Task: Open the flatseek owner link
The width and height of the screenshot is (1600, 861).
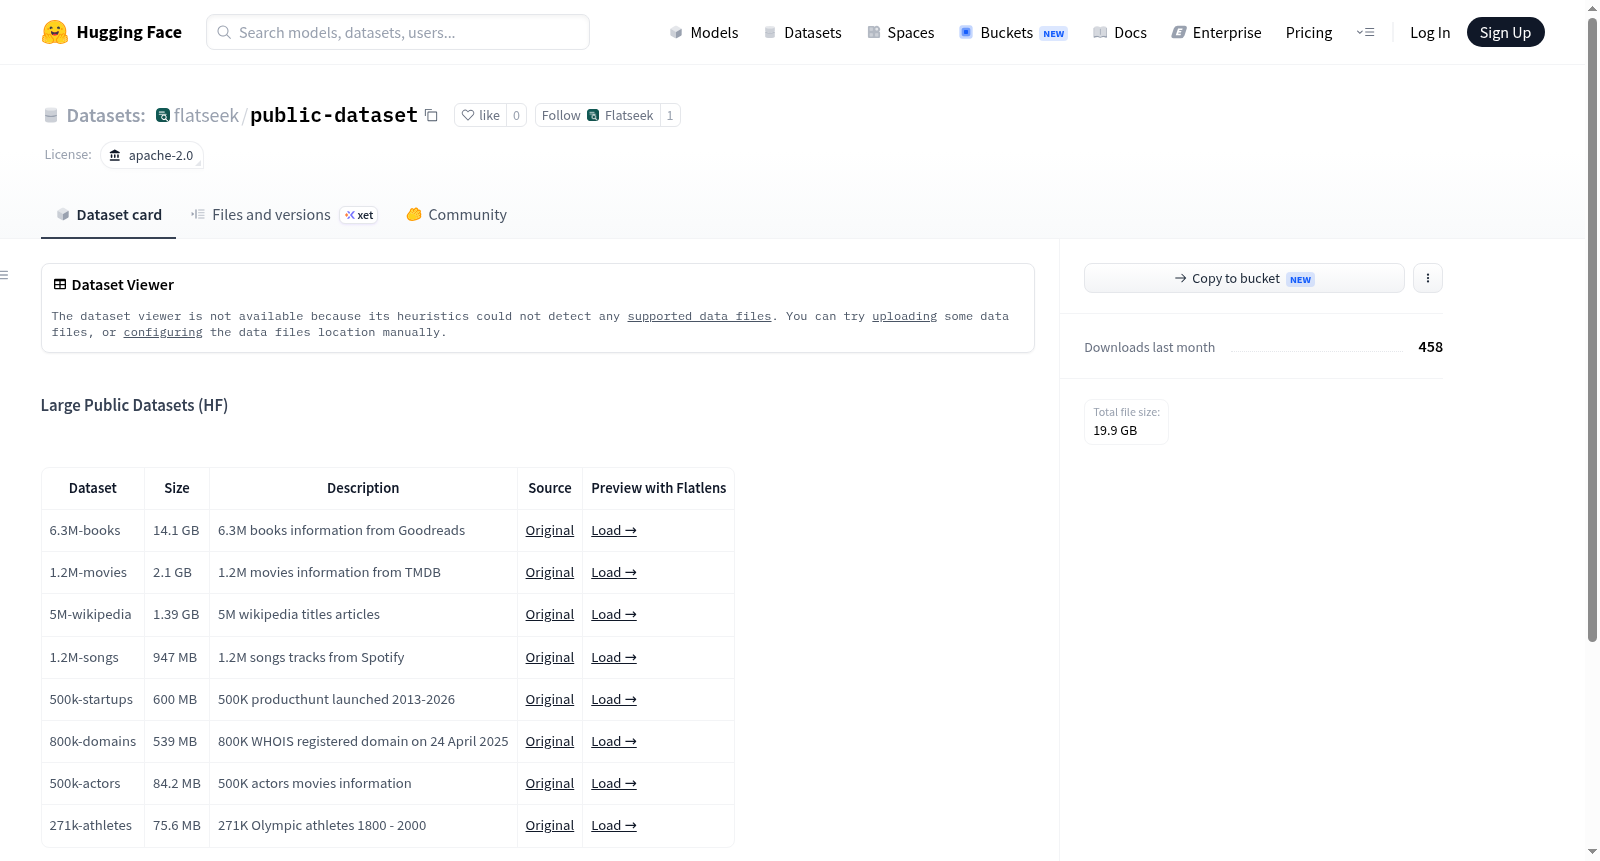Action: coord(206,115)
